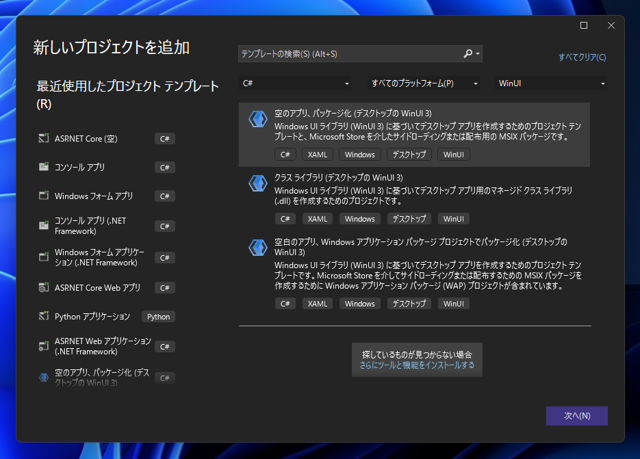The height and width of the screenshot is (459, 640).
Task: Click WinUI tag under 空のアプリ、パッケージ化 result
Action: pyautogui.click(x=453, y=155)
